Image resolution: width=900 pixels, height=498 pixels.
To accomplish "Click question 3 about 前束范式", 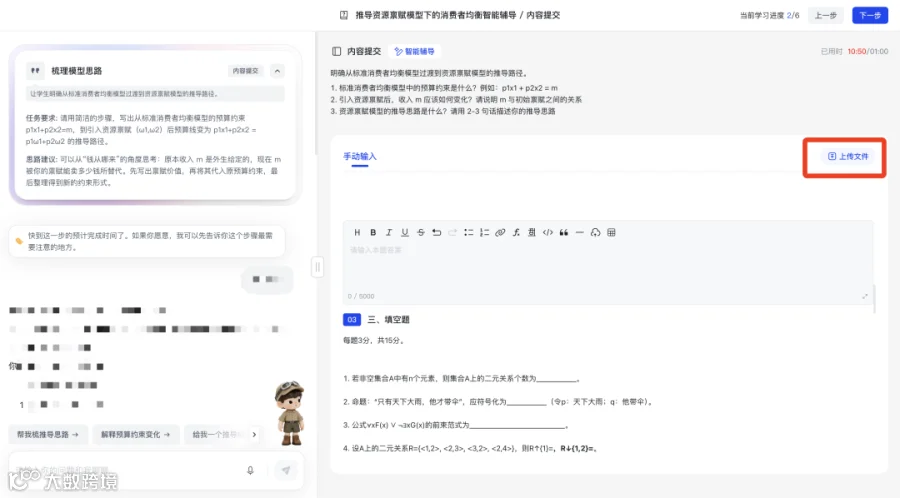I will point(456,425).
